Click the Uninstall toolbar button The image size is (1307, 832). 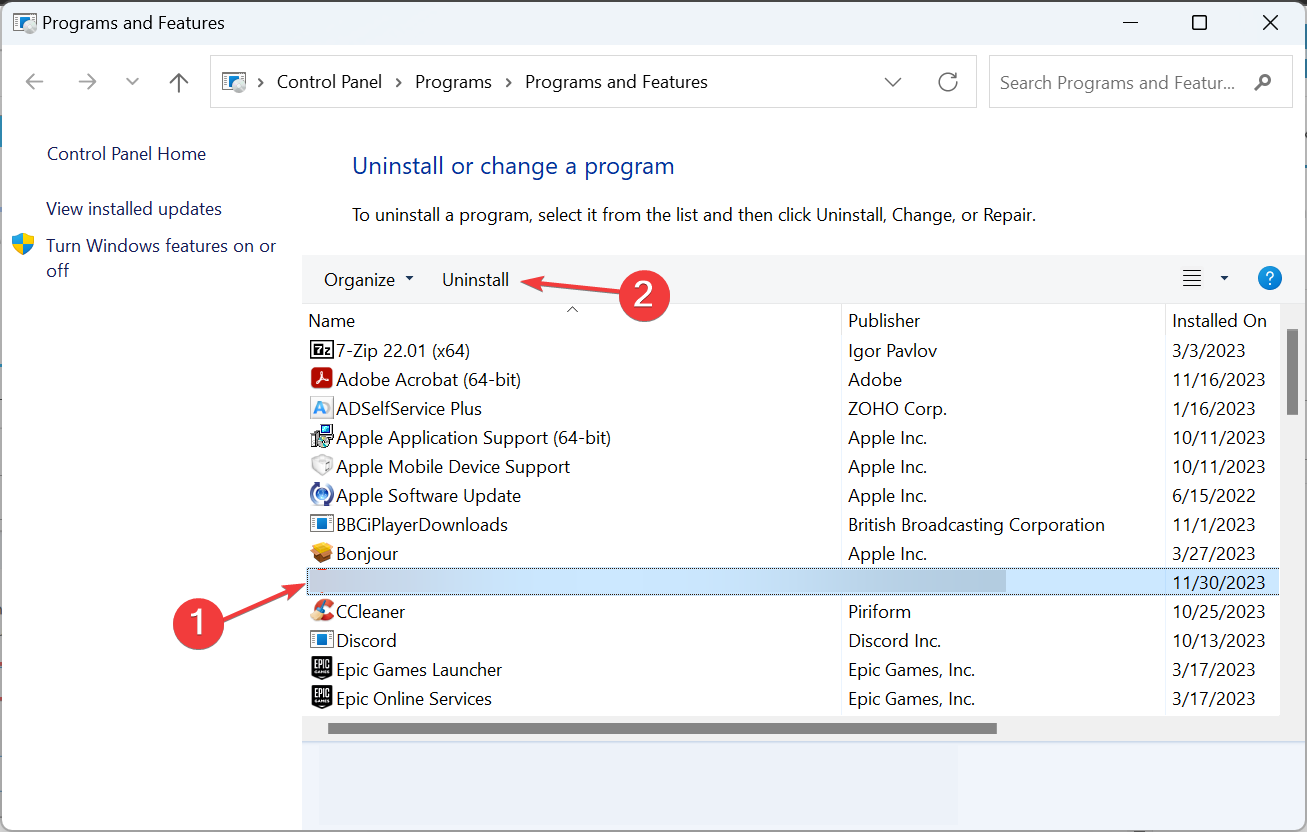pos(475,280)
